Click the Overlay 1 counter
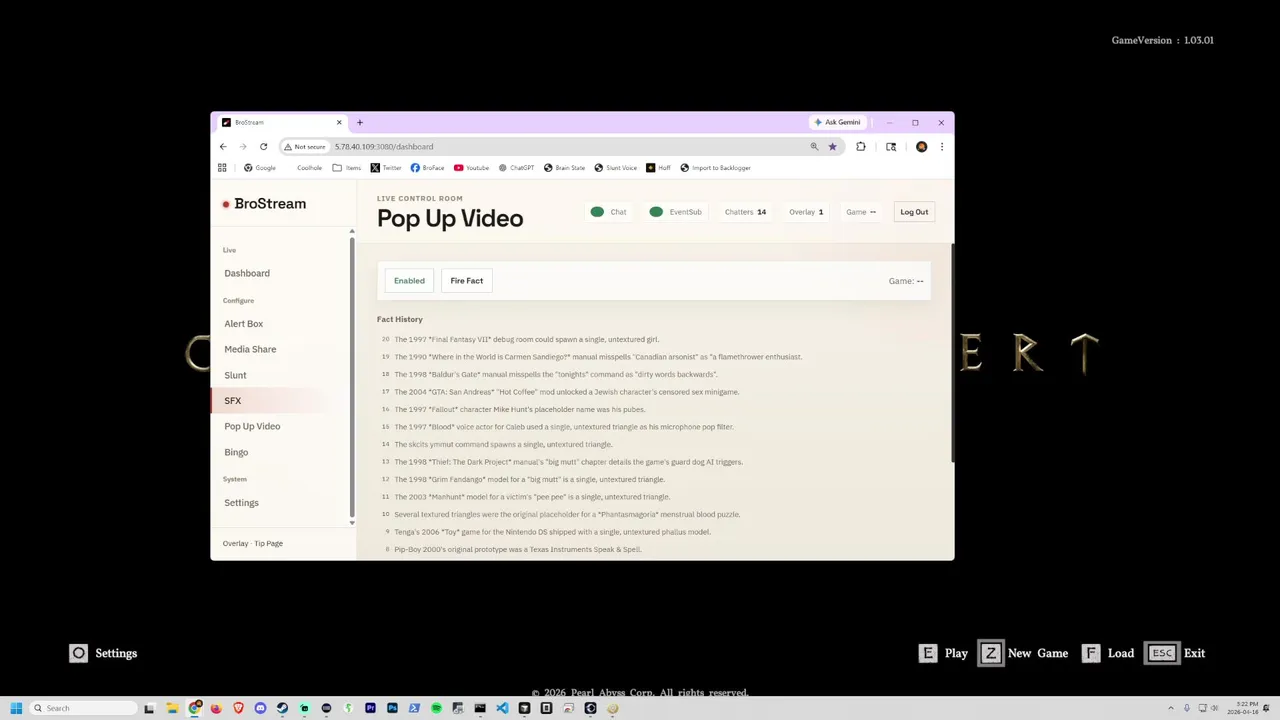The height and width of the screenshot is (720, 1280). click(x=806, y=212)
